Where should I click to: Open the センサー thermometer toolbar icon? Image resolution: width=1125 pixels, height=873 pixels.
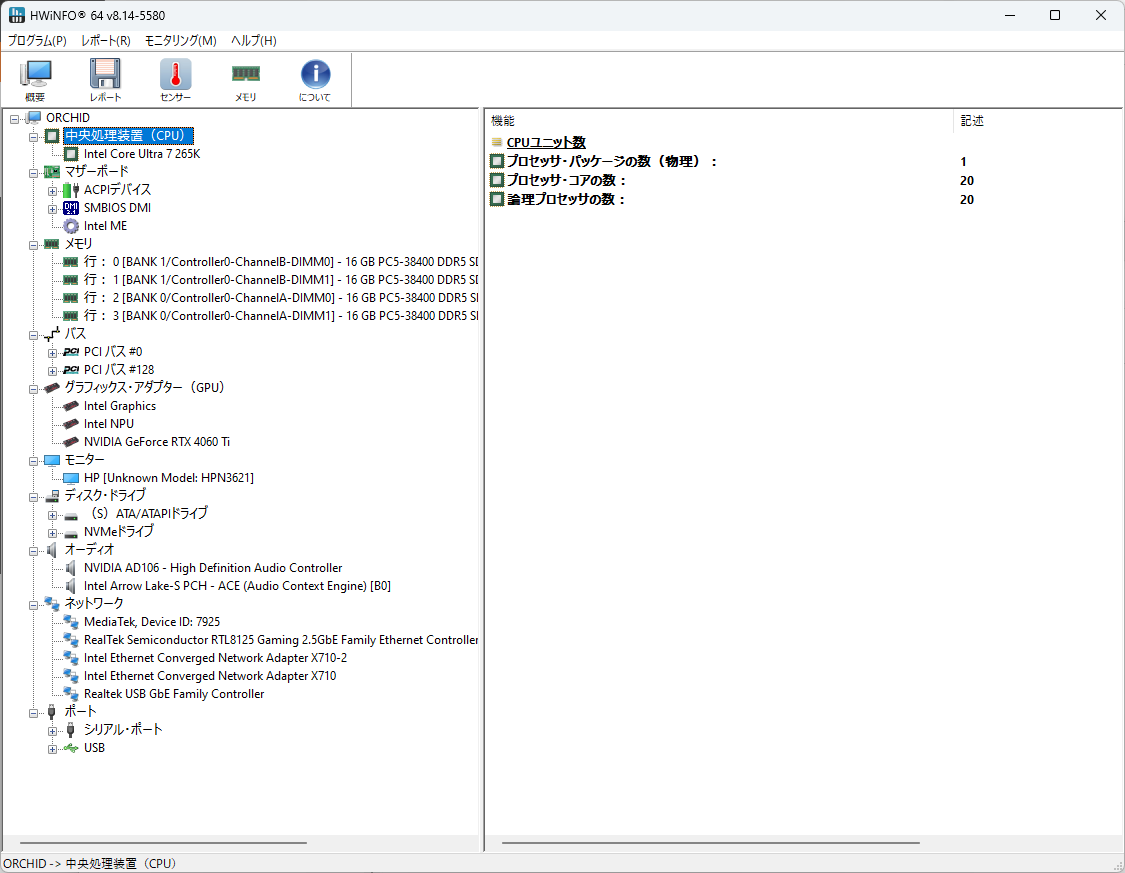pos(175,80)
